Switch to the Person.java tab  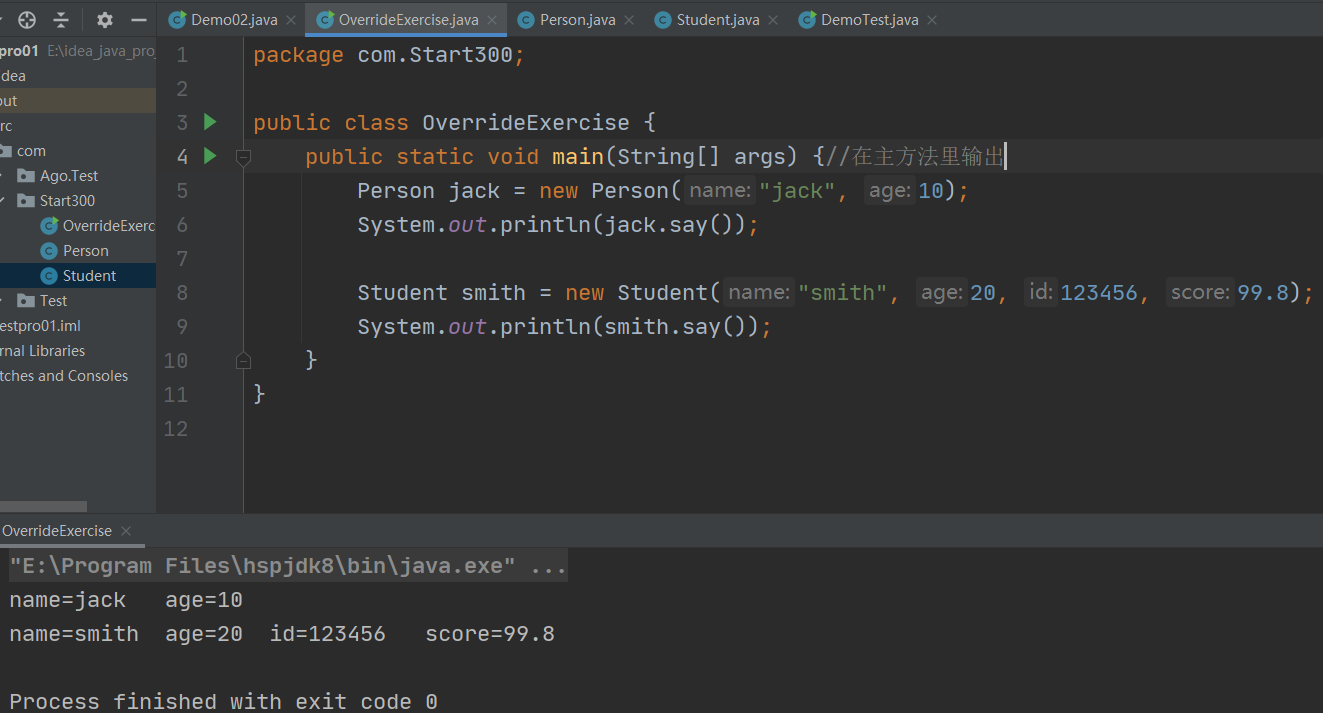click(x=577, y=20)
